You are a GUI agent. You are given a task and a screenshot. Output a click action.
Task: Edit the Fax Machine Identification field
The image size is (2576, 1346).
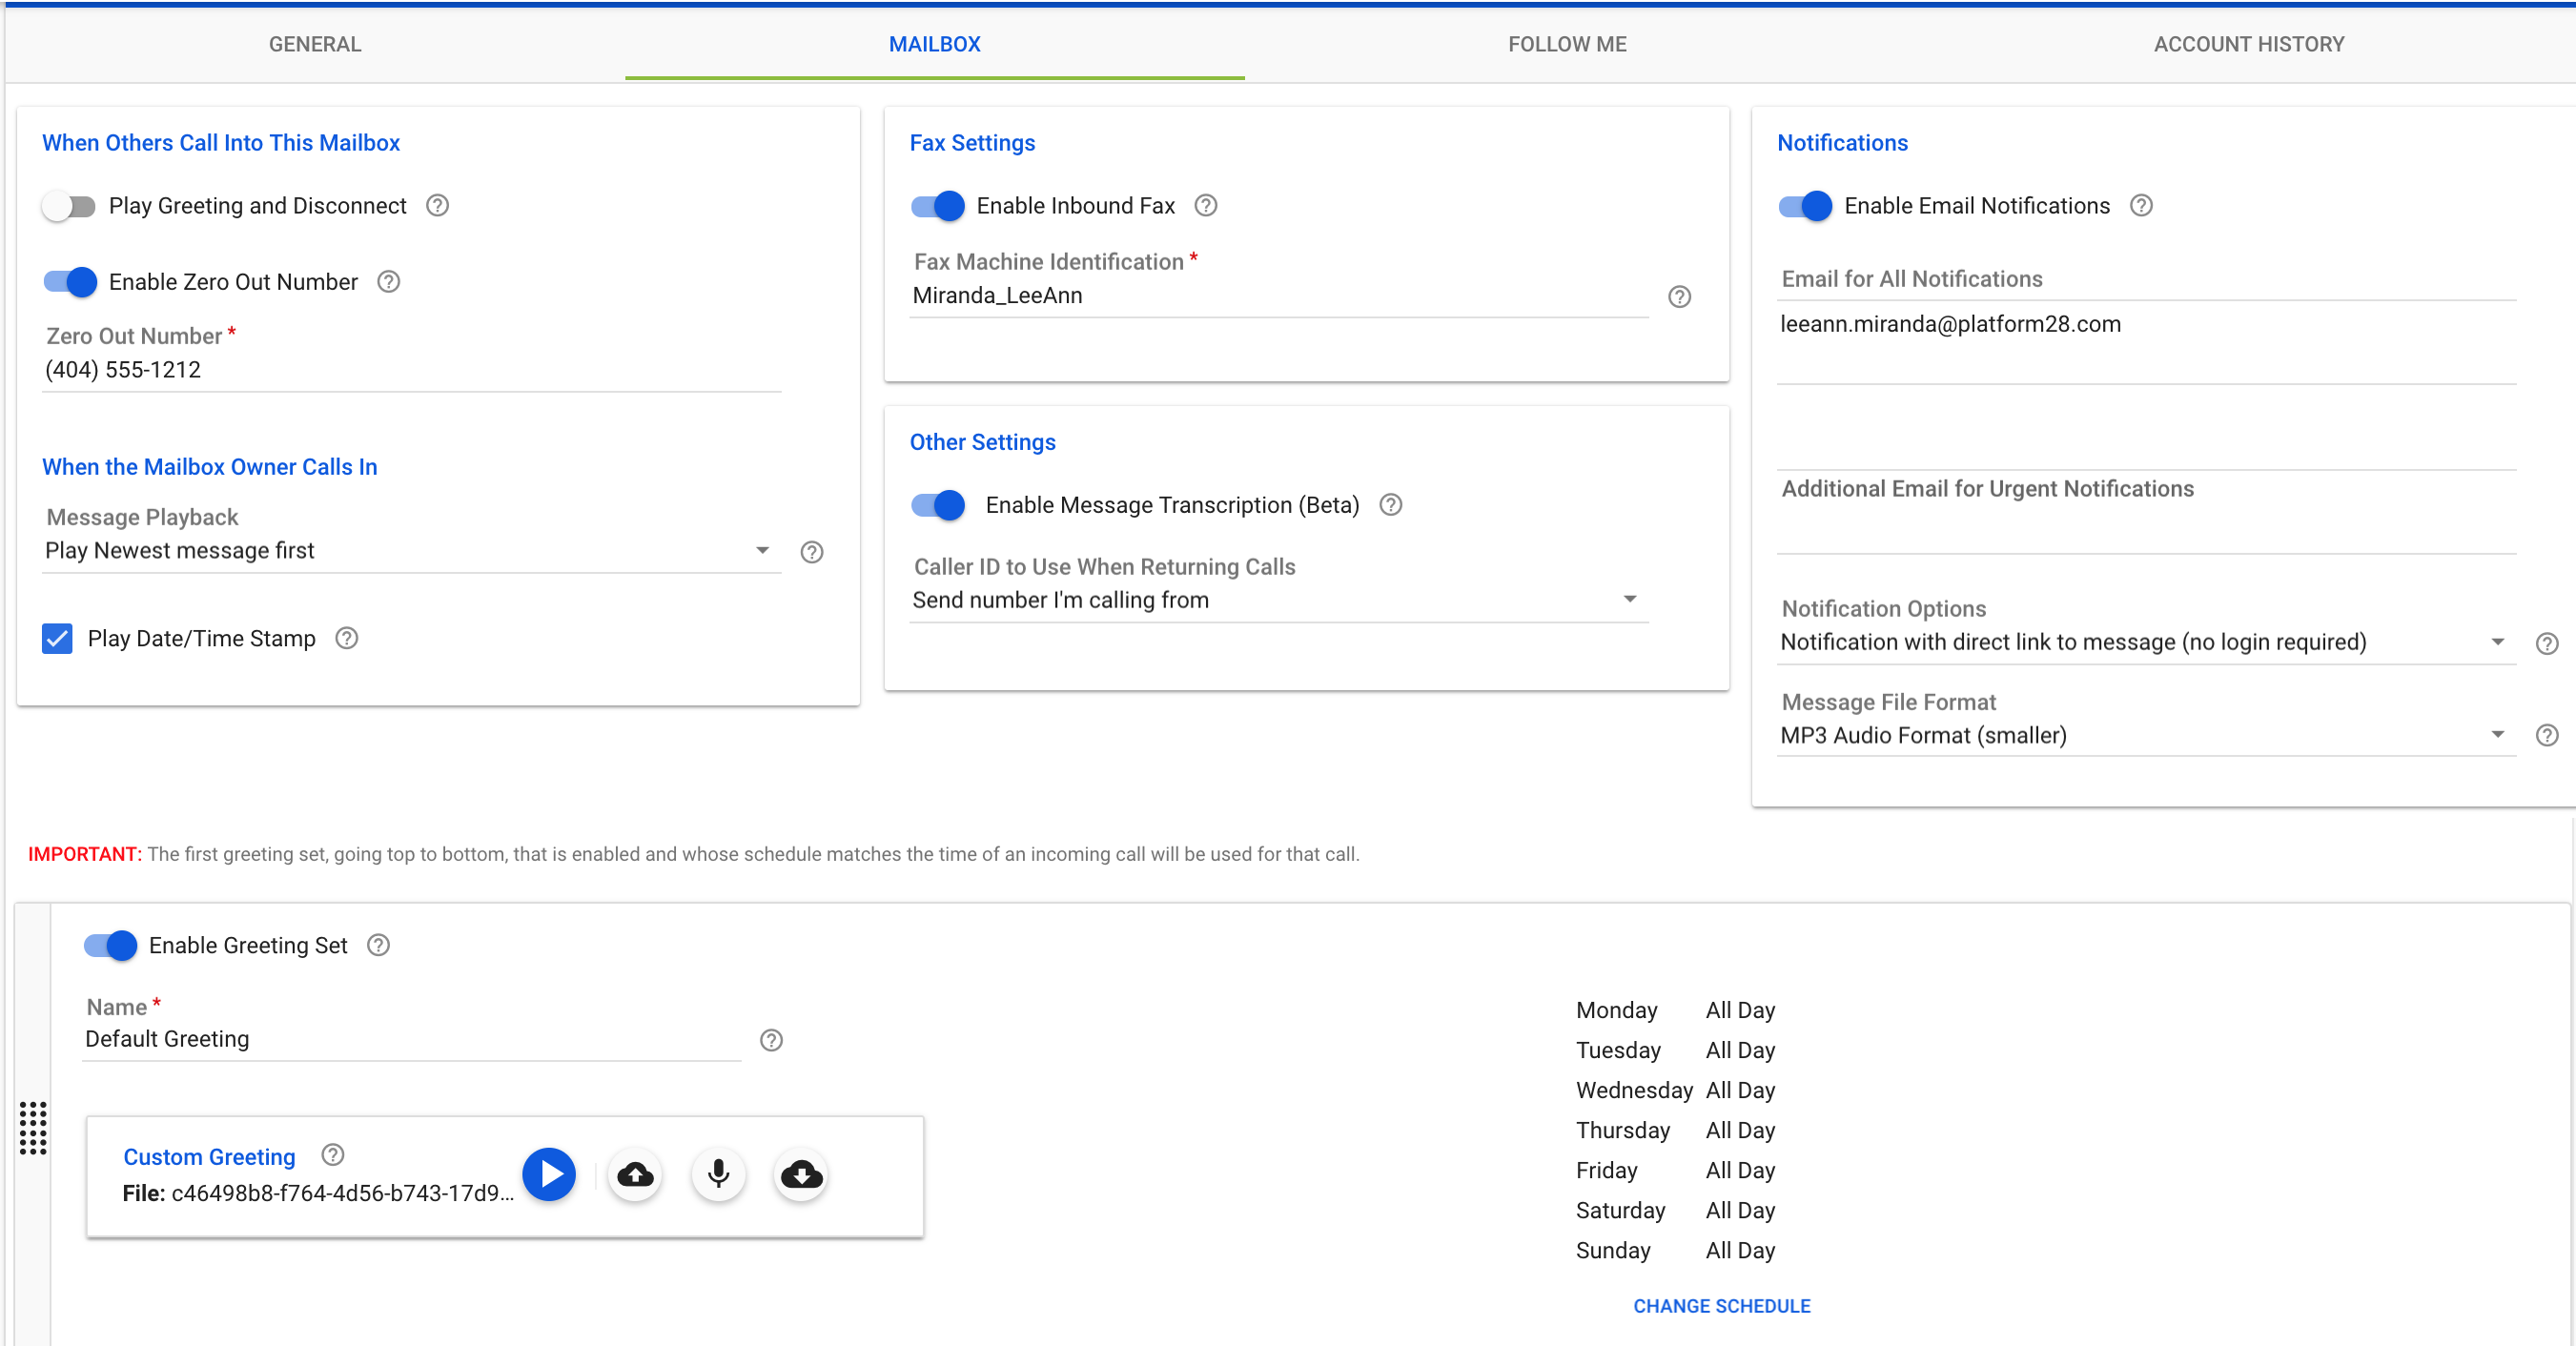point(1278,296)
